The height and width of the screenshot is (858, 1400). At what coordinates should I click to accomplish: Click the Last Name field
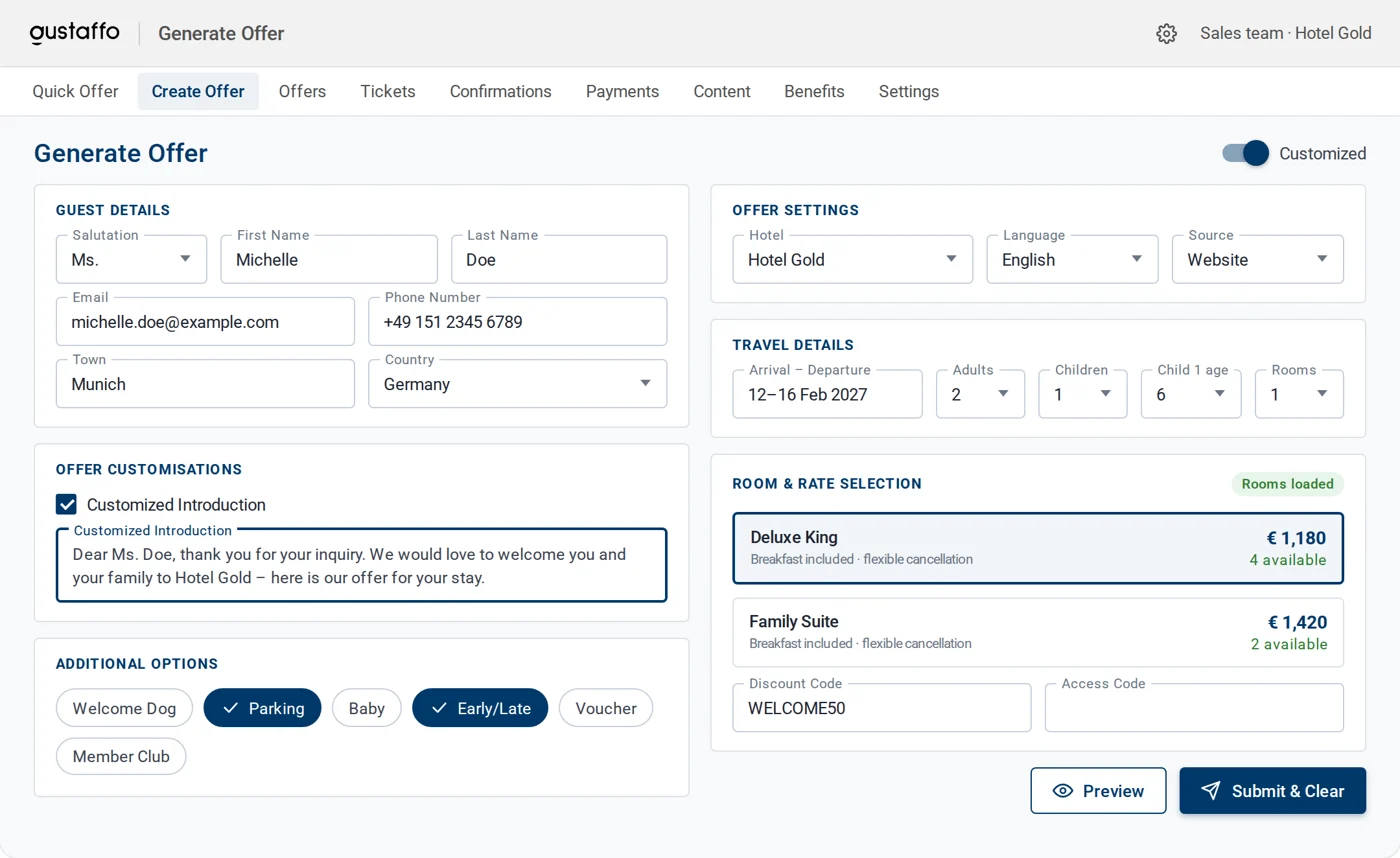click(x=559, y=260)
